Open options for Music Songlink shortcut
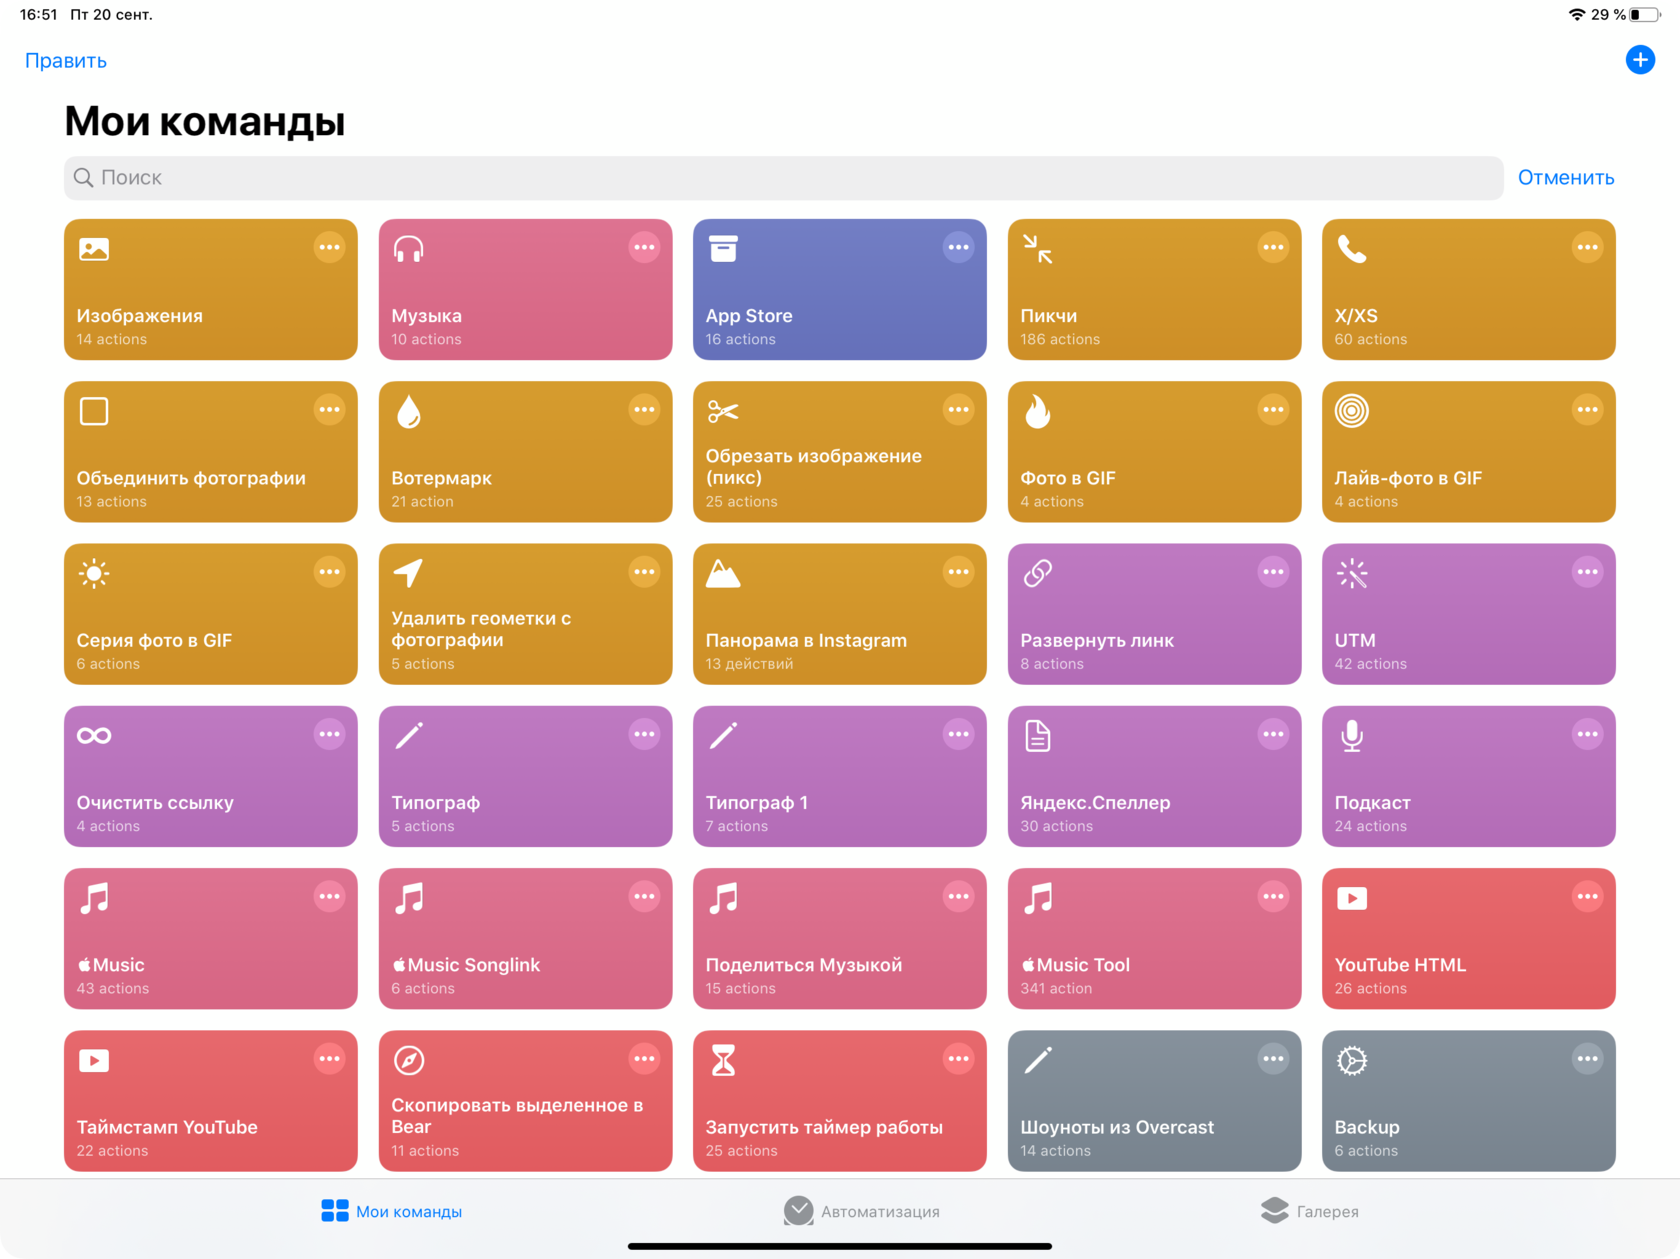This screenshot has height=1259, width=1680. (x=644, y=896)
